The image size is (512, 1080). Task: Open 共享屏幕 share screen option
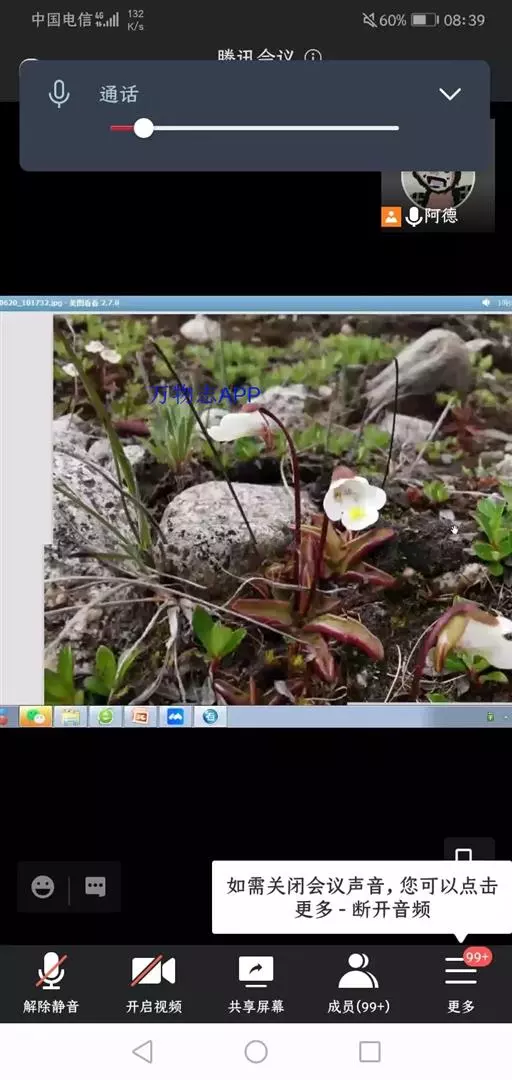pyautogui.click(x=256, y=983)
